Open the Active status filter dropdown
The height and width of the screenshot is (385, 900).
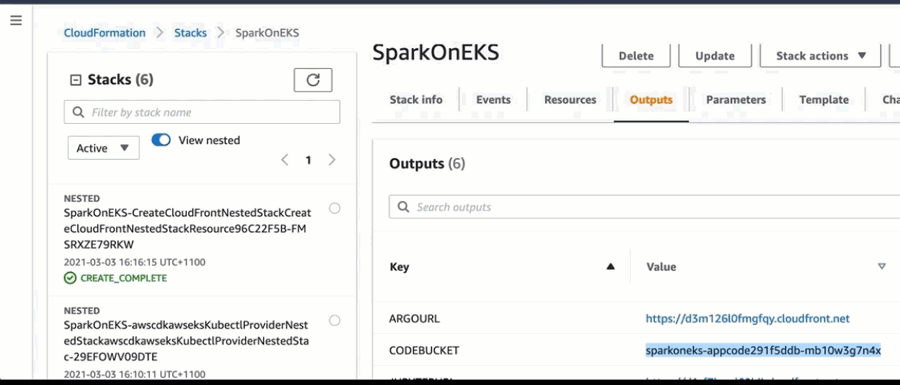click(103, 148)
